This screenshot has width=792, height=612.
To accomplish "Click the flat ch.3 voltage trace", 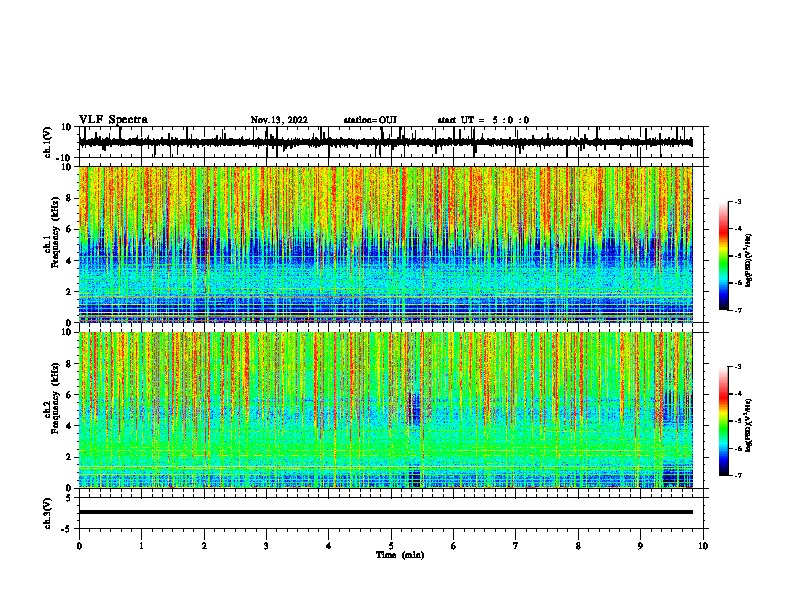I will coord(385,512).
